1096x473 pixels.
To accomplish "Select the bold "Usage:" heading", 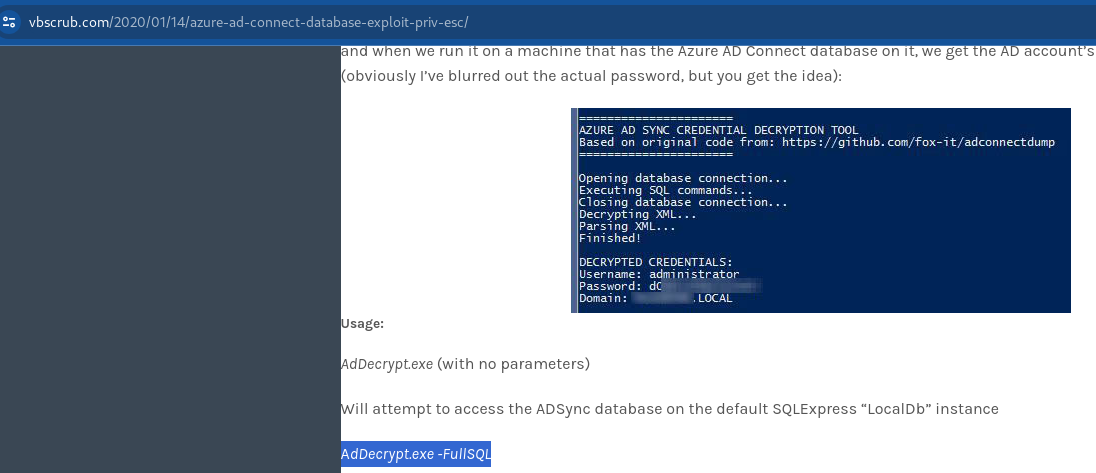I will pos(362,323).
